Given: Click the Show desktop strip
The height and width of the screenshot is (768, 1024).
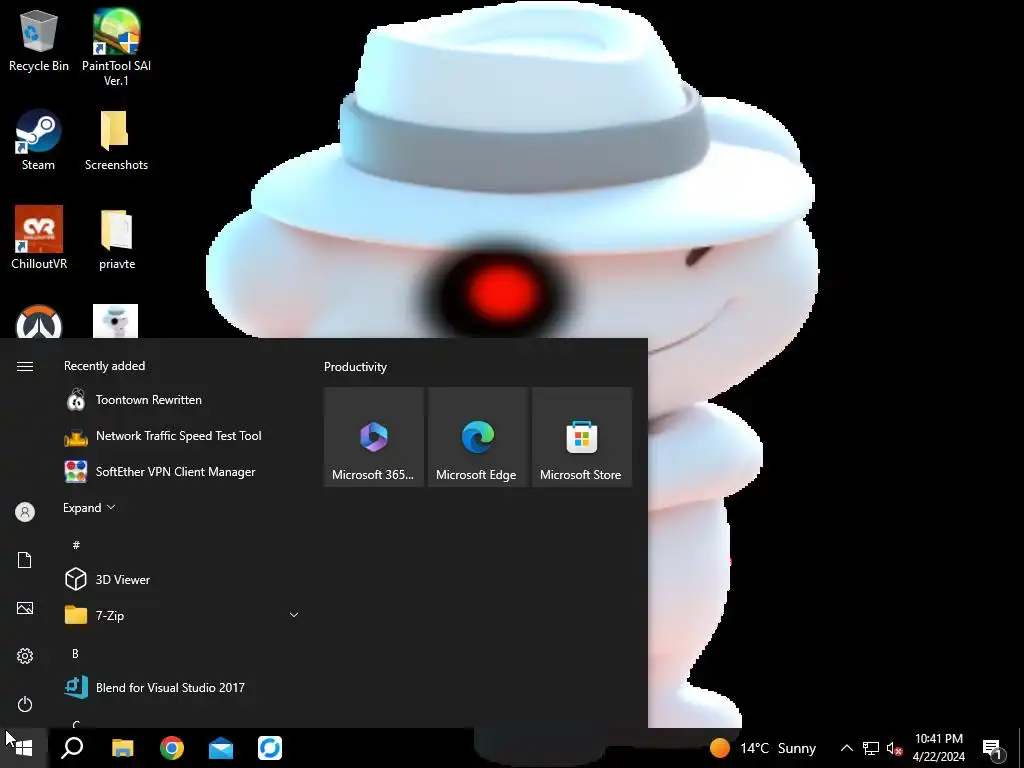Looking at the screenshot, I should pyautogui.click(x=1021, y=748).
